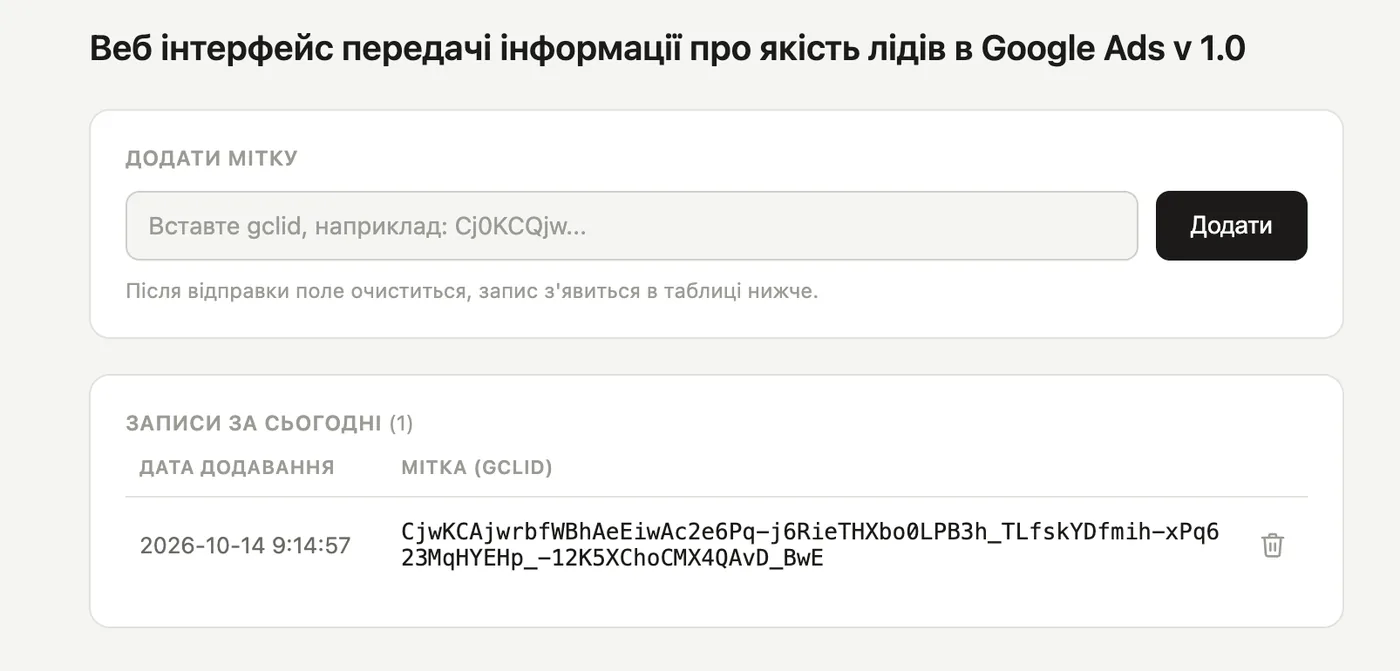The height and width of the screenshot is (671, 1400).
Task: Click the МІТКА (GCLID) column header
Action: click(477, 467)
